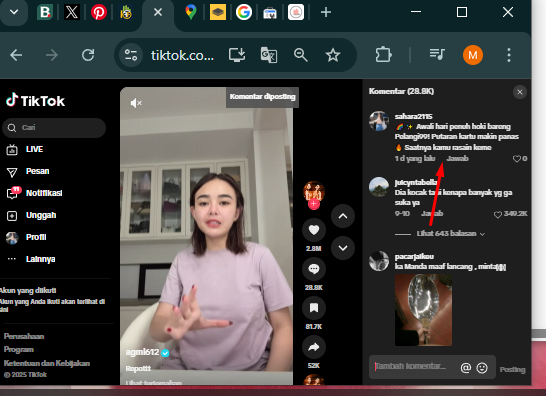546x396 pixels.
Task: Go to previous video with up chevron
Action: 343,216
